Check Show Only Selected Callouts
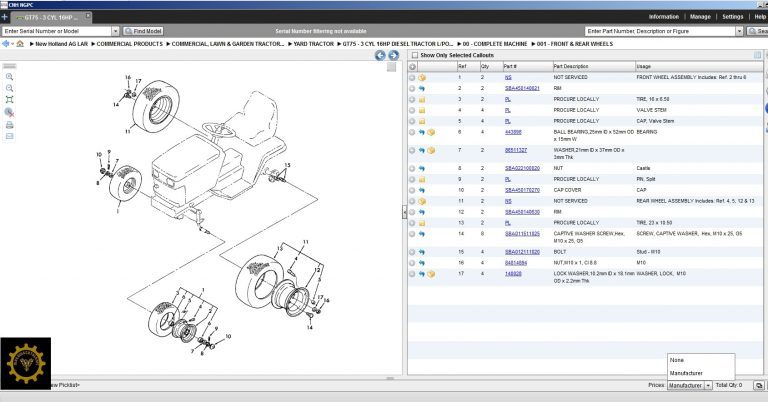This screenshot has width=768, height=402. [414, 55]
